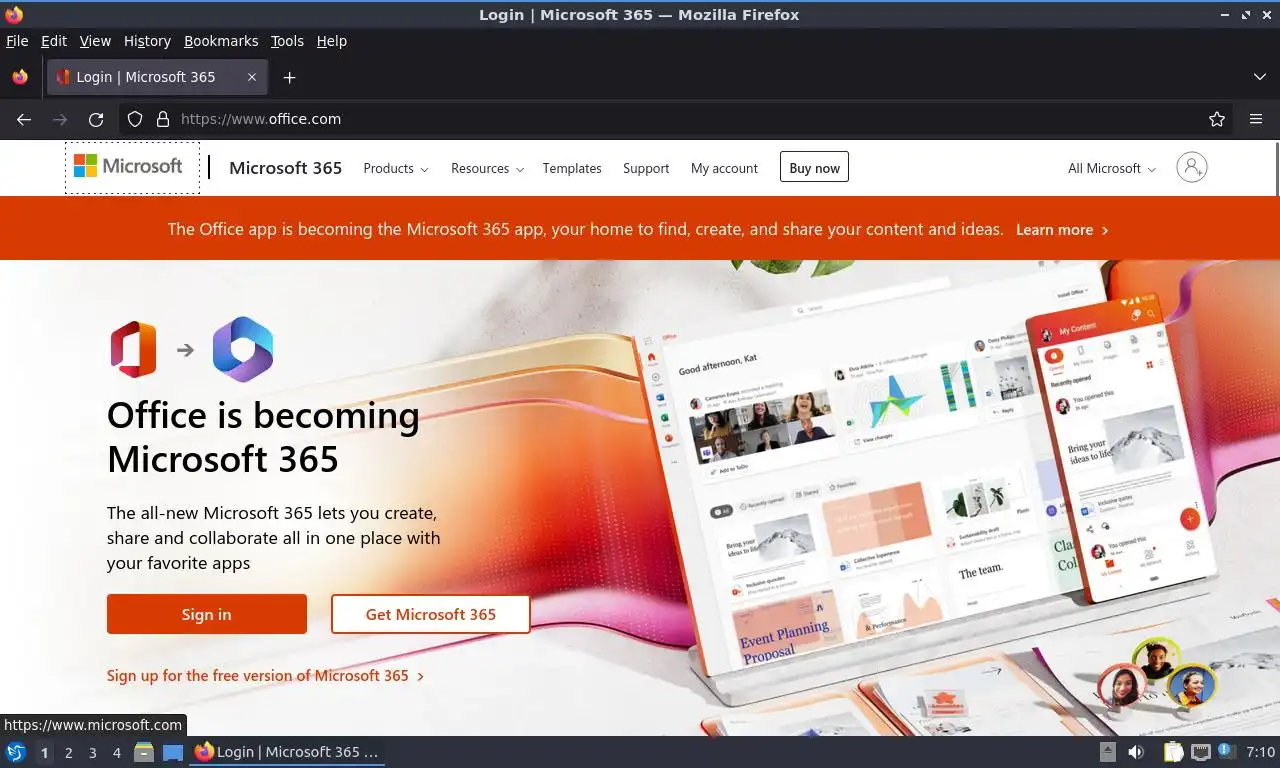Open the File menu
The width and height of the screenshot is (1280, 768).
(17, 41)
